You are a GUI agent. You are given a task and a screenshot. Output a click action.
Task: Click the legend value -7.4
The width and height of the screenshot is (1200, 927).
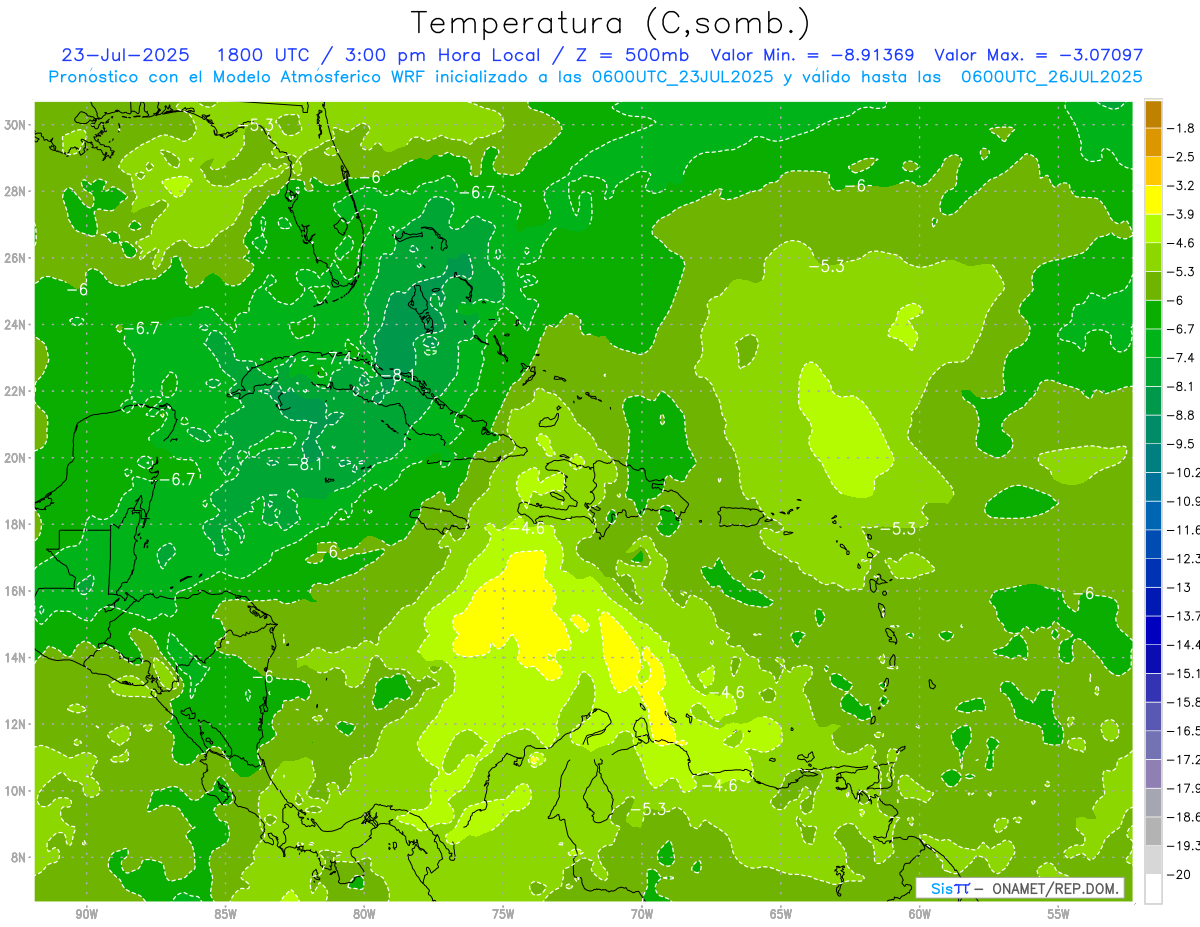click(x=1182, y=357)
